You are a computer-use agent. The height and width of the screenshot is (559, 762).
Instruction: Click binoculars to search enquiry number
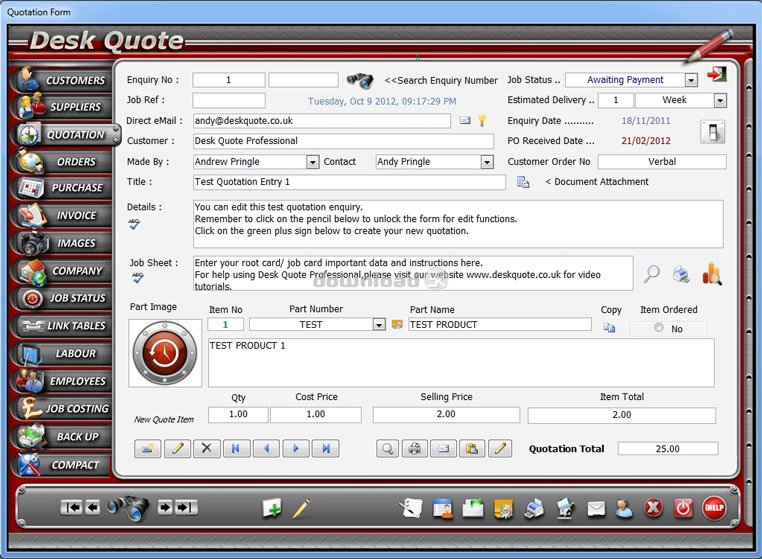pyautogui.click(x=360, y=80)
